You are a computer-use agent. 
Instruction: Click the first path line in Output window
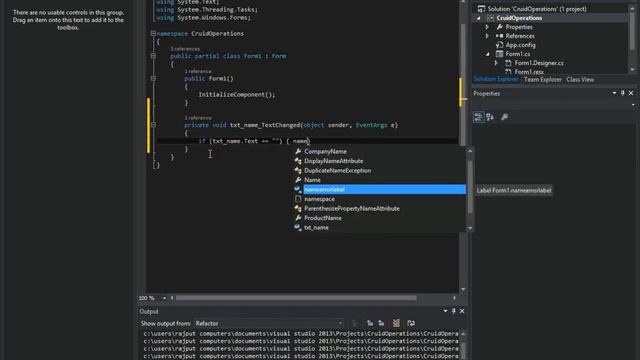(x=301, y=334)
